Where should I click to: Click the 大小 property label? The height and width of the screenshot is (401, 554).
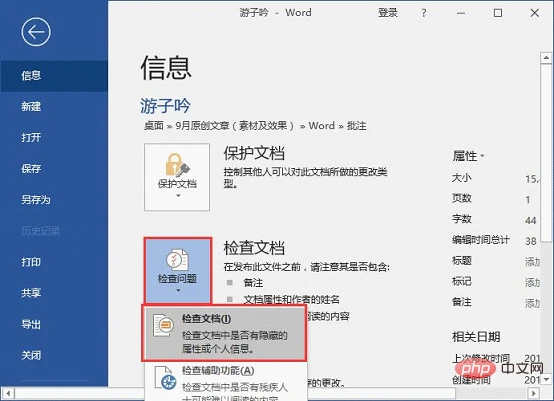(461, 178)
